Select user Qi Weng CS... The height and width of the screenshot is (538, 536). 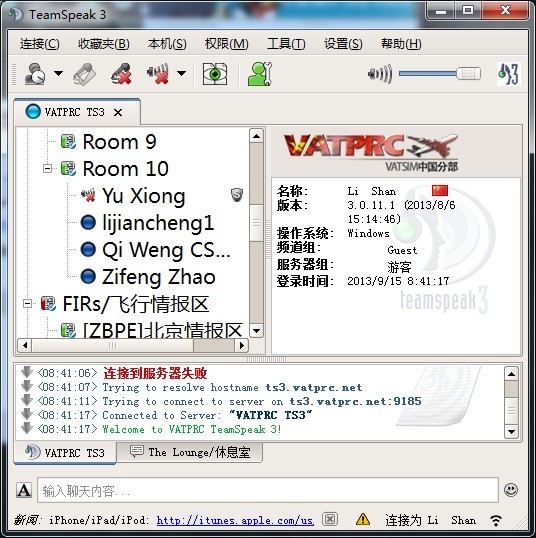point(166,250)
